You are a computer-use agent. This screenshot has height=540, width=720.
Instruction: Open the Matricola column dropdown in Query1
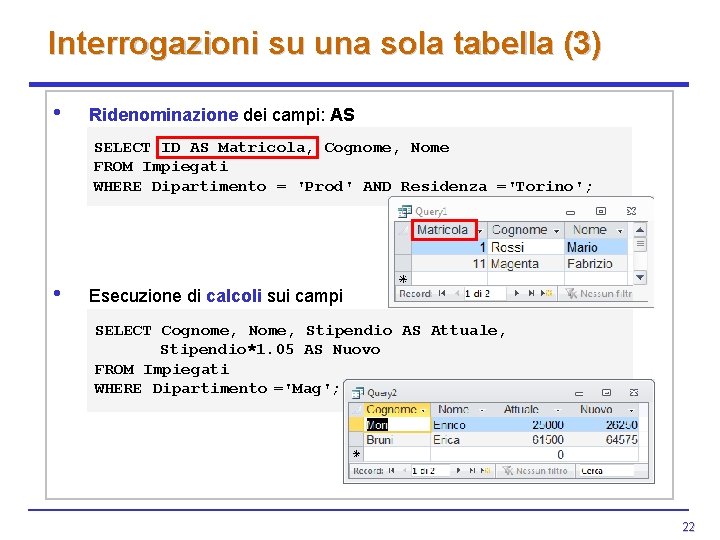pyautogui.click(x=480, y=231)
